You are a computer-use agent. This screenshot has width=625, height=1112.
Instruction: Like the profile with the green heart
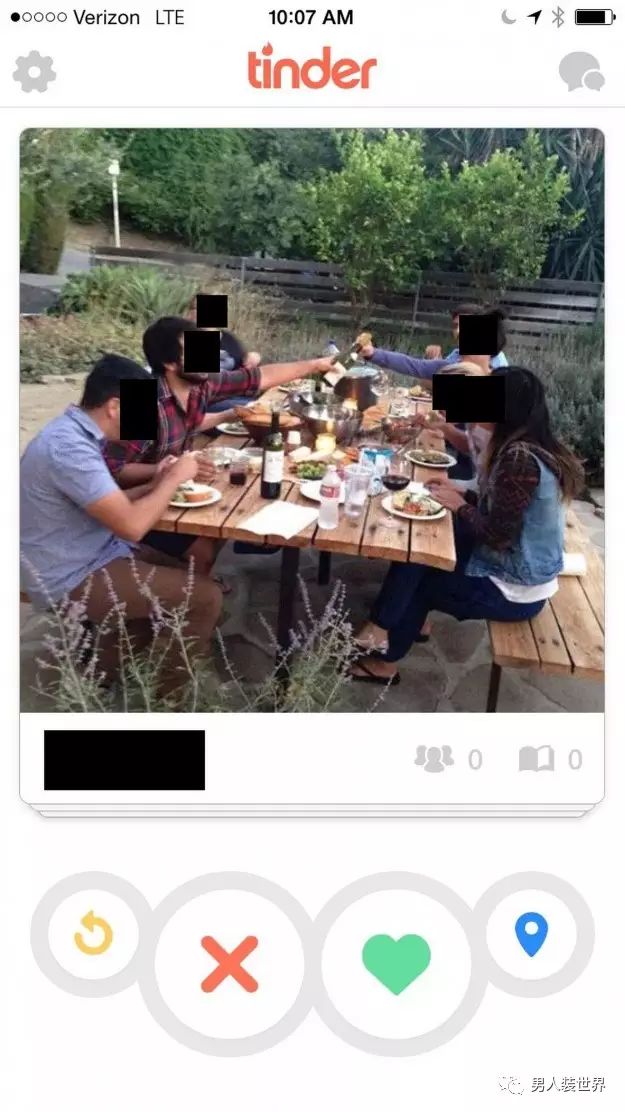(x=396, y=964)
